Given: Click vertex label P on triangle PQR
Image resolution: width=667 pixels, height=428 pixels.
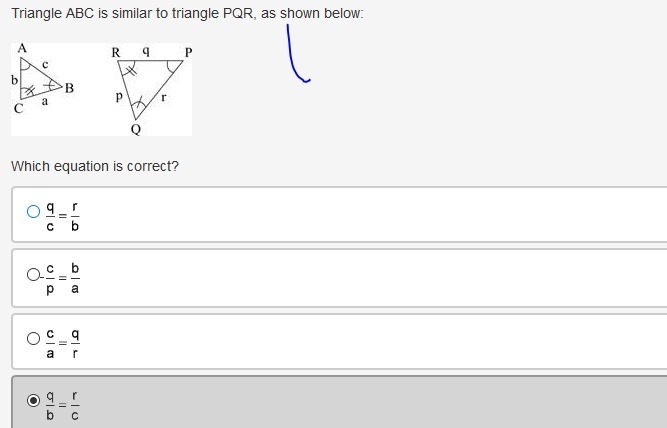Looking at the screenshot, I should 188,52.
